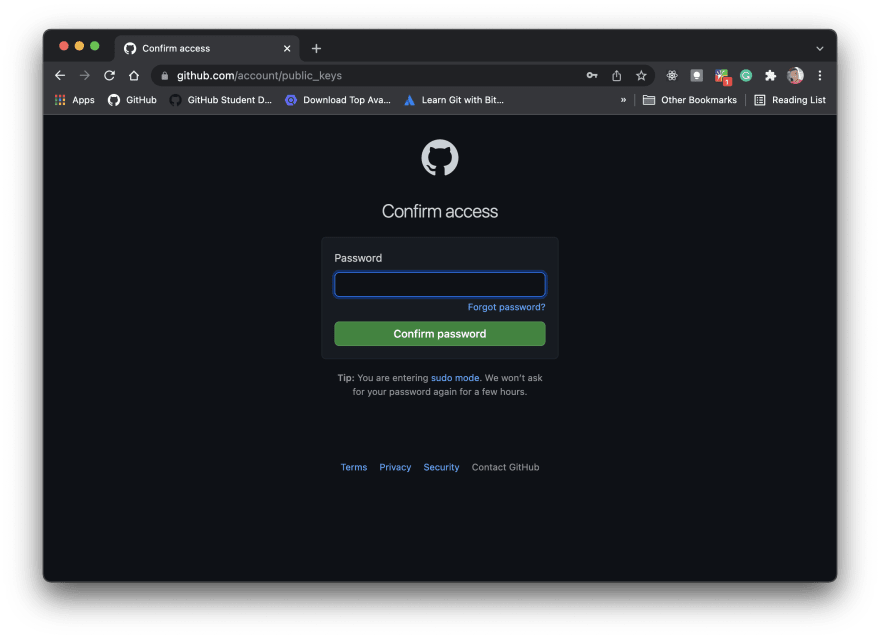Click the green macOS fullscreen button
Image resolution: width=880 pixels, height=639 pixels.
95,46
